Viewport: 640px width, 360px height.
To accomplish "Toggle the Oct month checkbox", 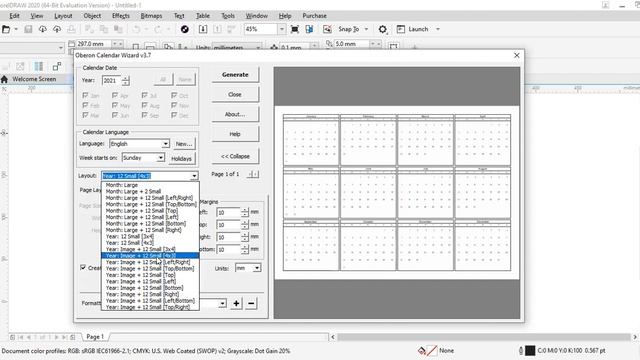I will tap(174, 96).
